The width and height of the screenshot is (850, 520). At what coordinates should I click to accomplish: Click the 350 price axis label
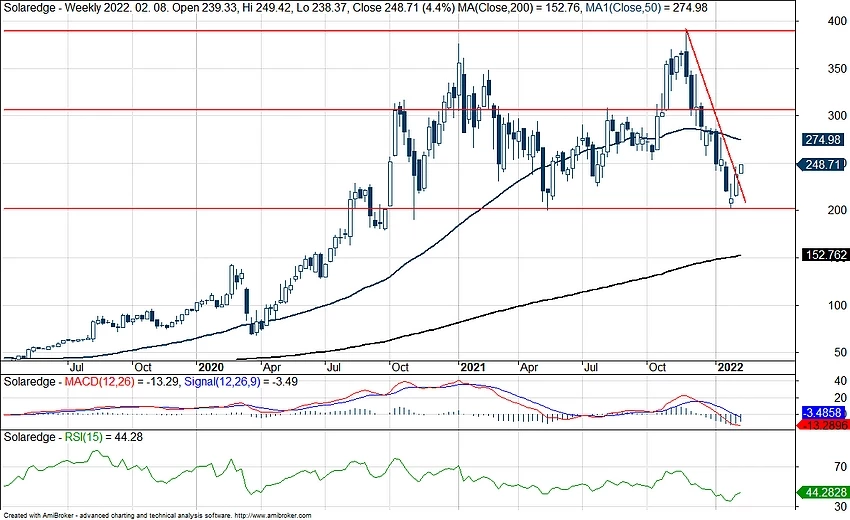pos(838,69)
